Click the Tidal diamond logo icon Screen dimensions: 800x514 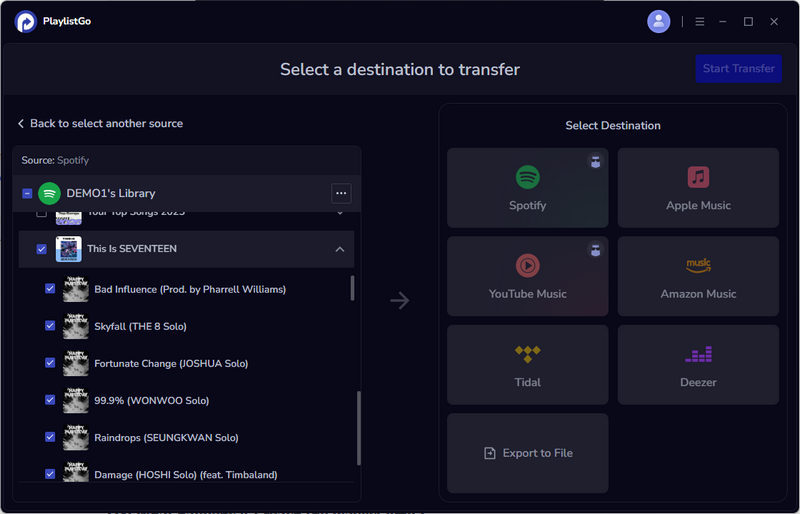pyautogui.click(x=527, y=354)
